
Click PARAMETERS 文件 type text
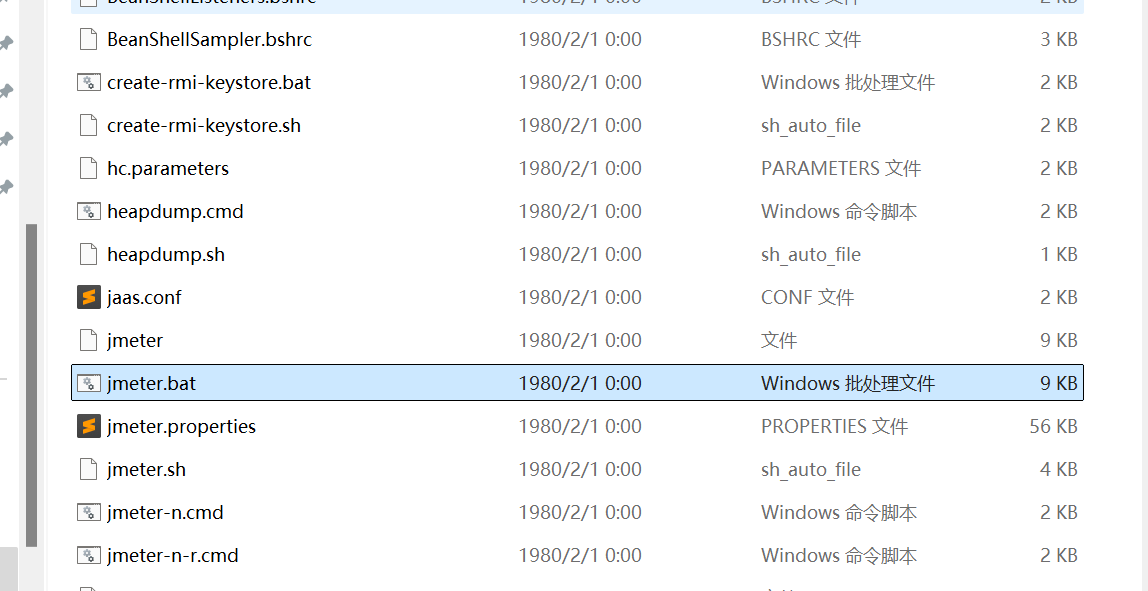(841, 168)
